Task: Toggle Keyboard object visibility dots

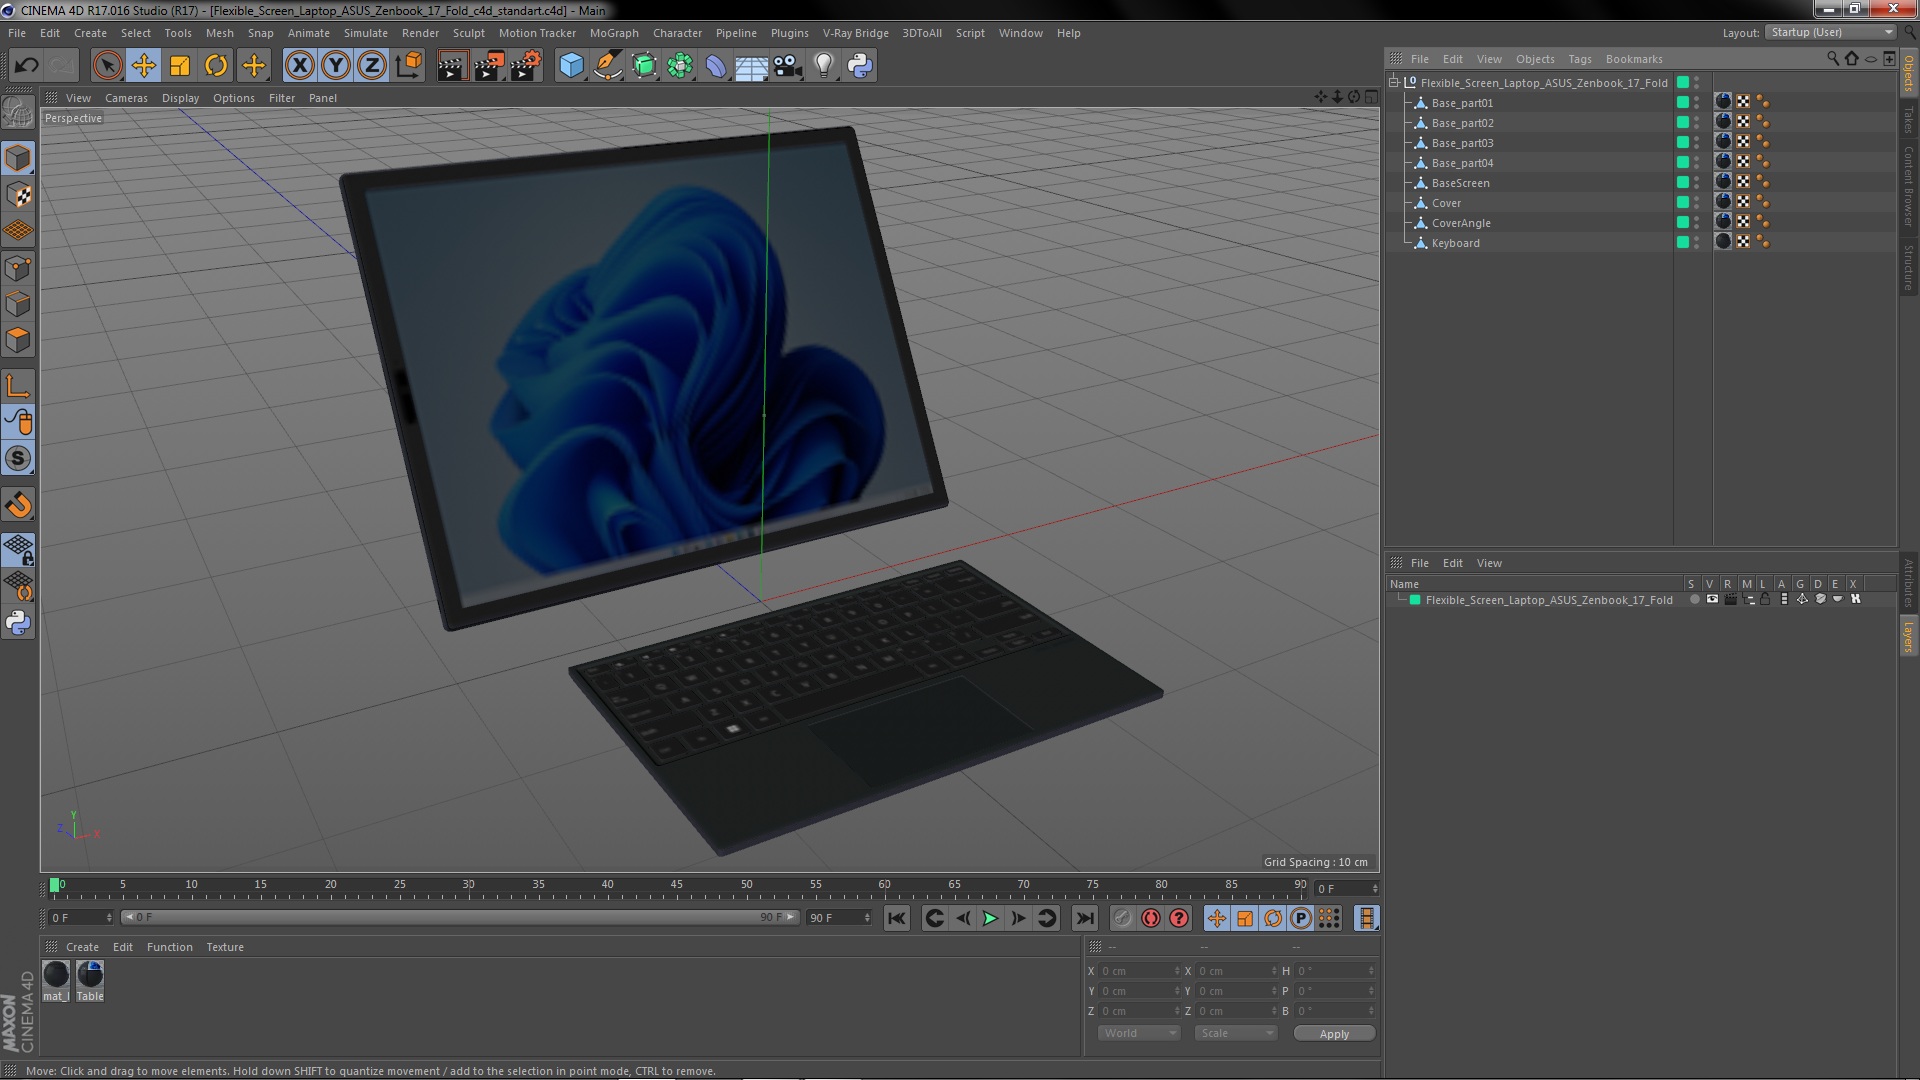Action: pyautogui.click(x=1697, y=243)
